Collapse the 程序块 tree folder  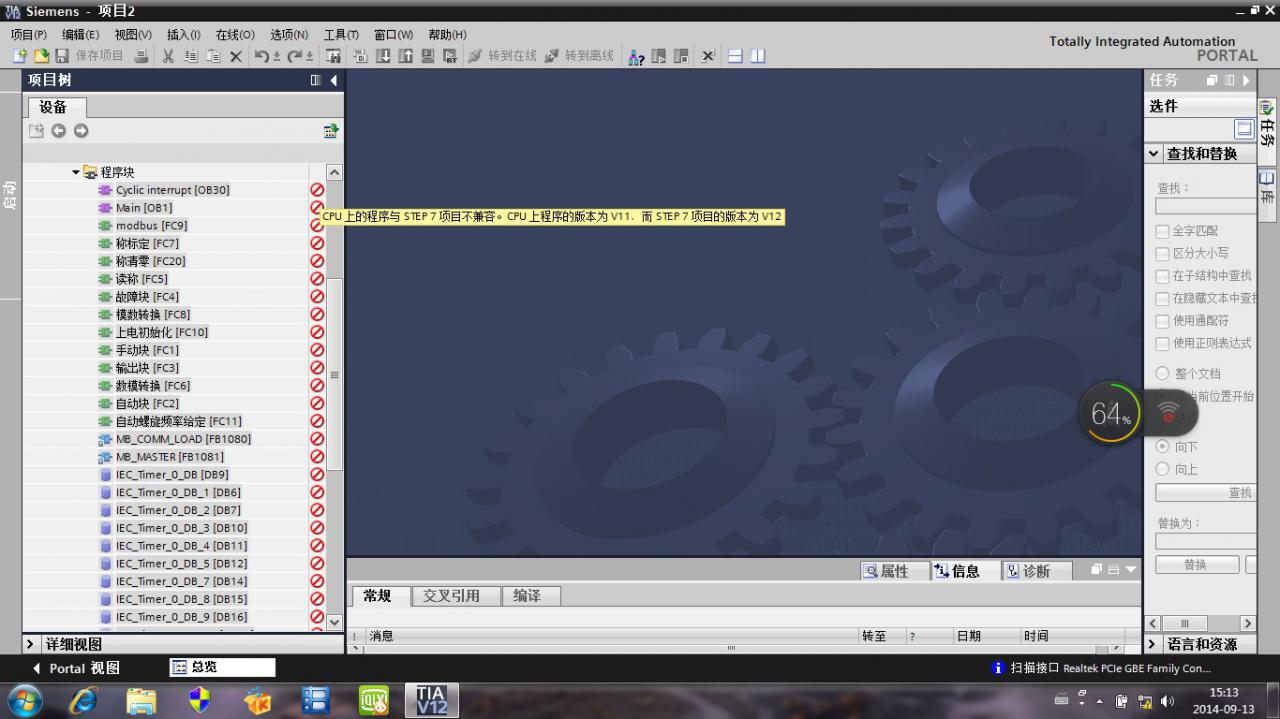(x=76, y=172)
